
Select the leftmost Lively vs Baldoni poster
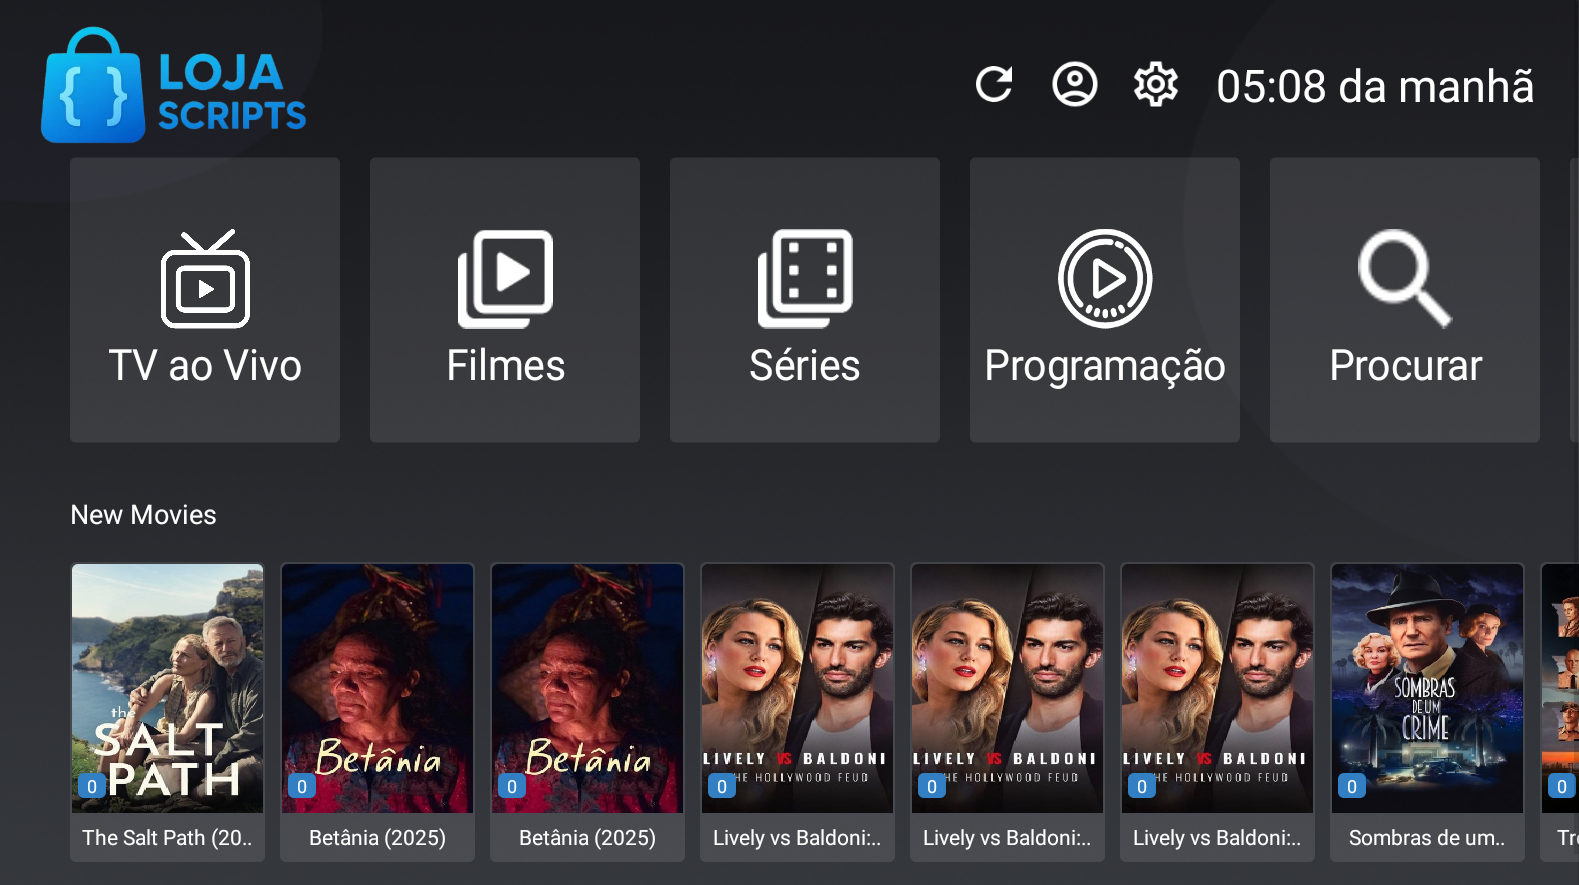[798, 690]
